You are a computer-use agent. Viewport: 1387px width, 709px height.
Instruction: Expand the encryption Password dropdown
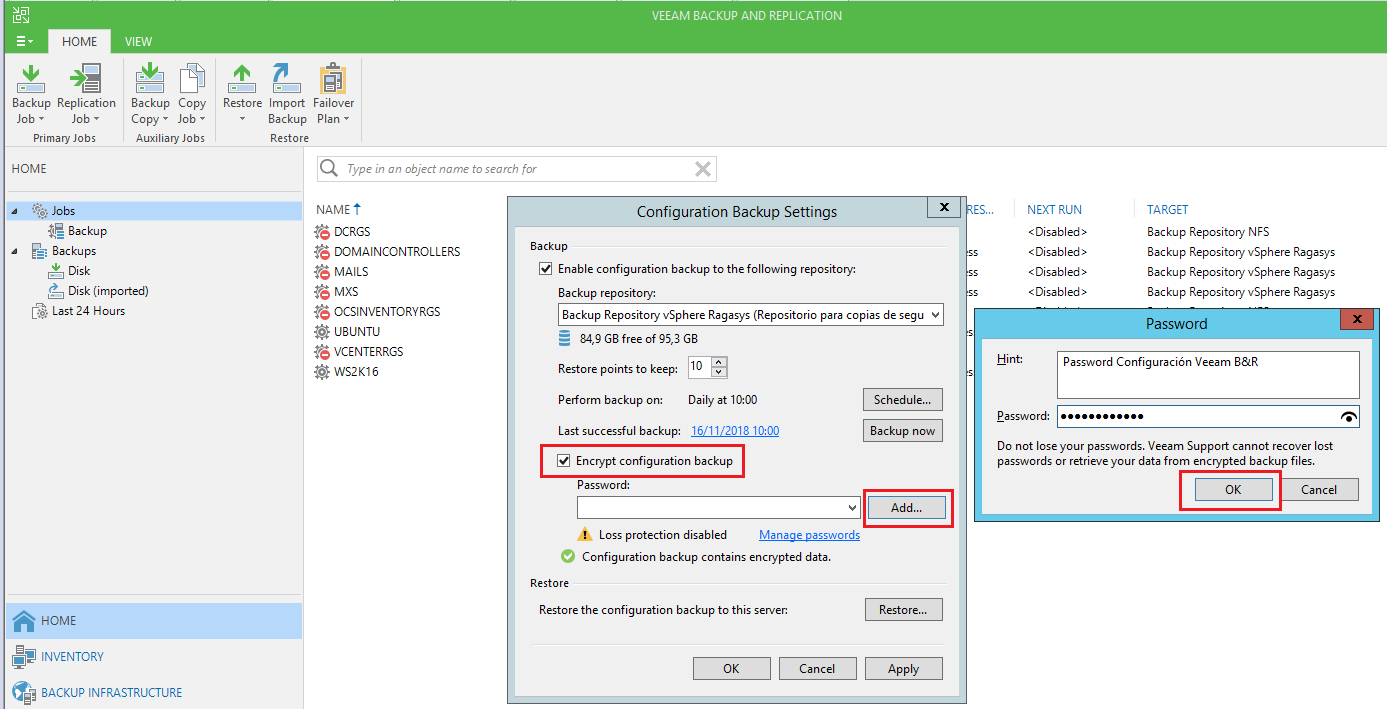(852, 507)
